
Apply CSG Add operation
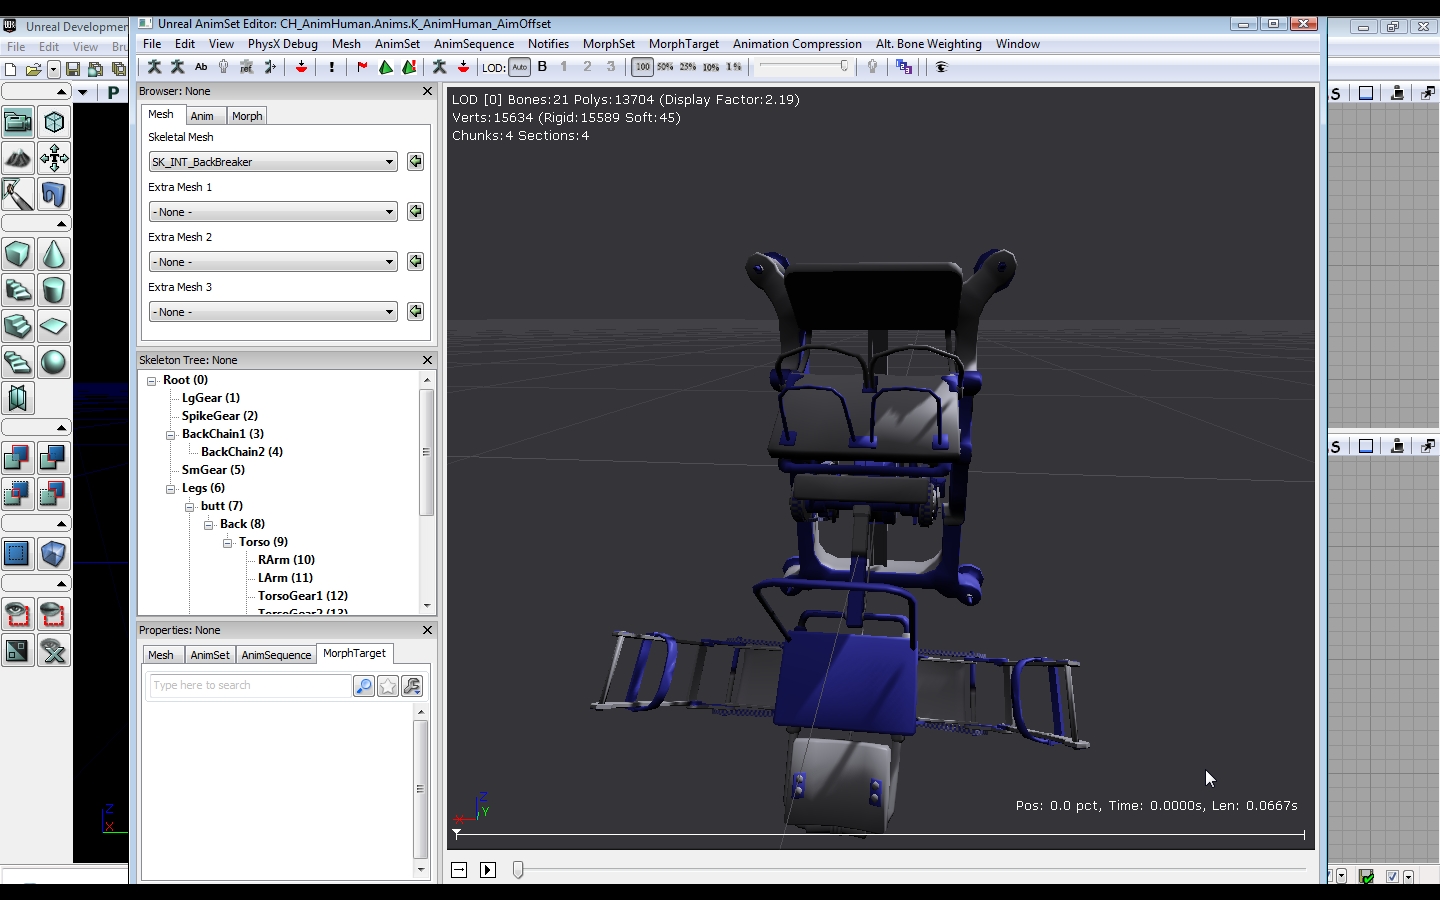[18, 458]
